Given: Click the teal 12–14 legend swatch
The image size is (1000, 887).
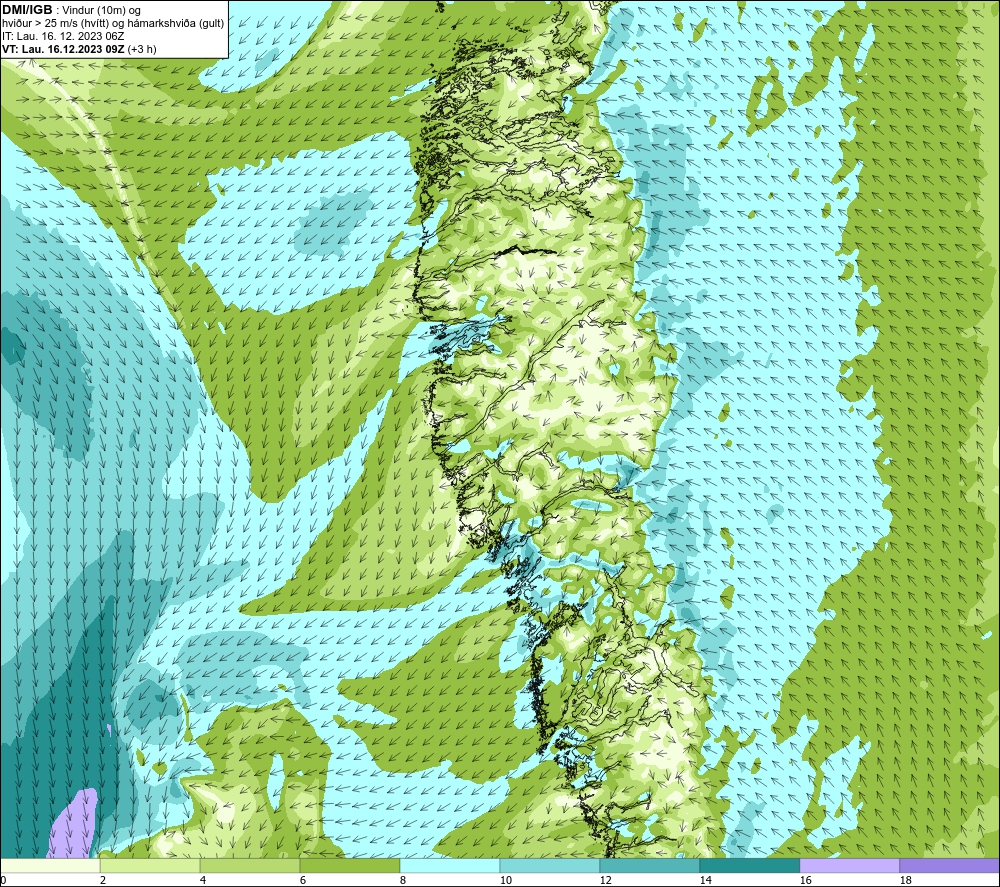Looking at the screenshot, I should 649,865.
